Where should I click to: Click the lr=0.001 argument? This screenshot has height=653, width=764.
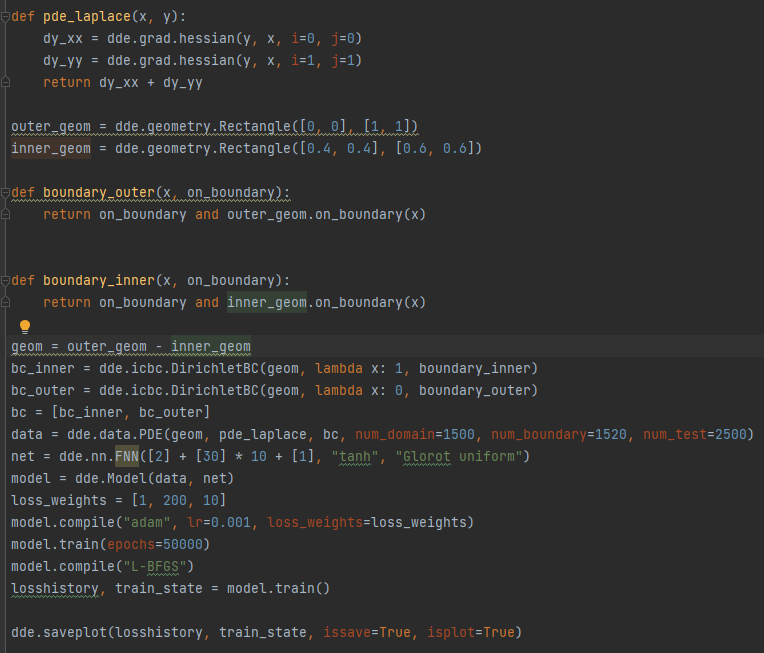click(x=219, y=522)
